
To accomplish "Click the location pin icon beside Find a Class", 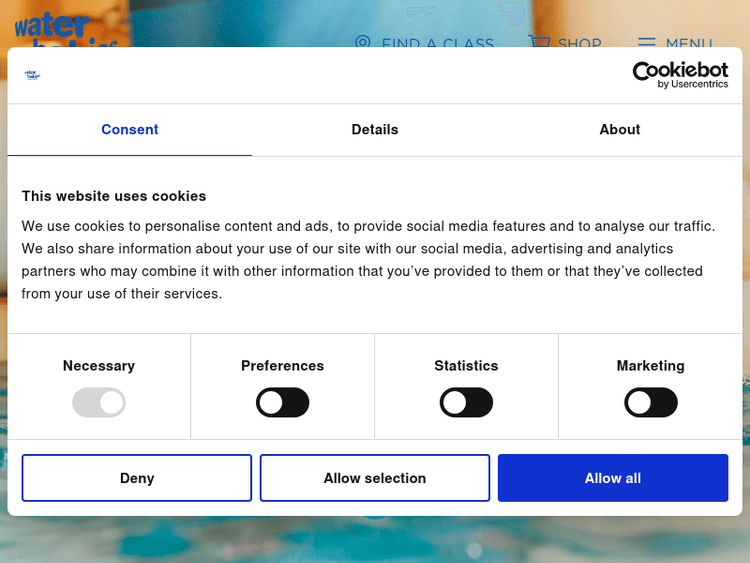I will (x=363, y=43).
